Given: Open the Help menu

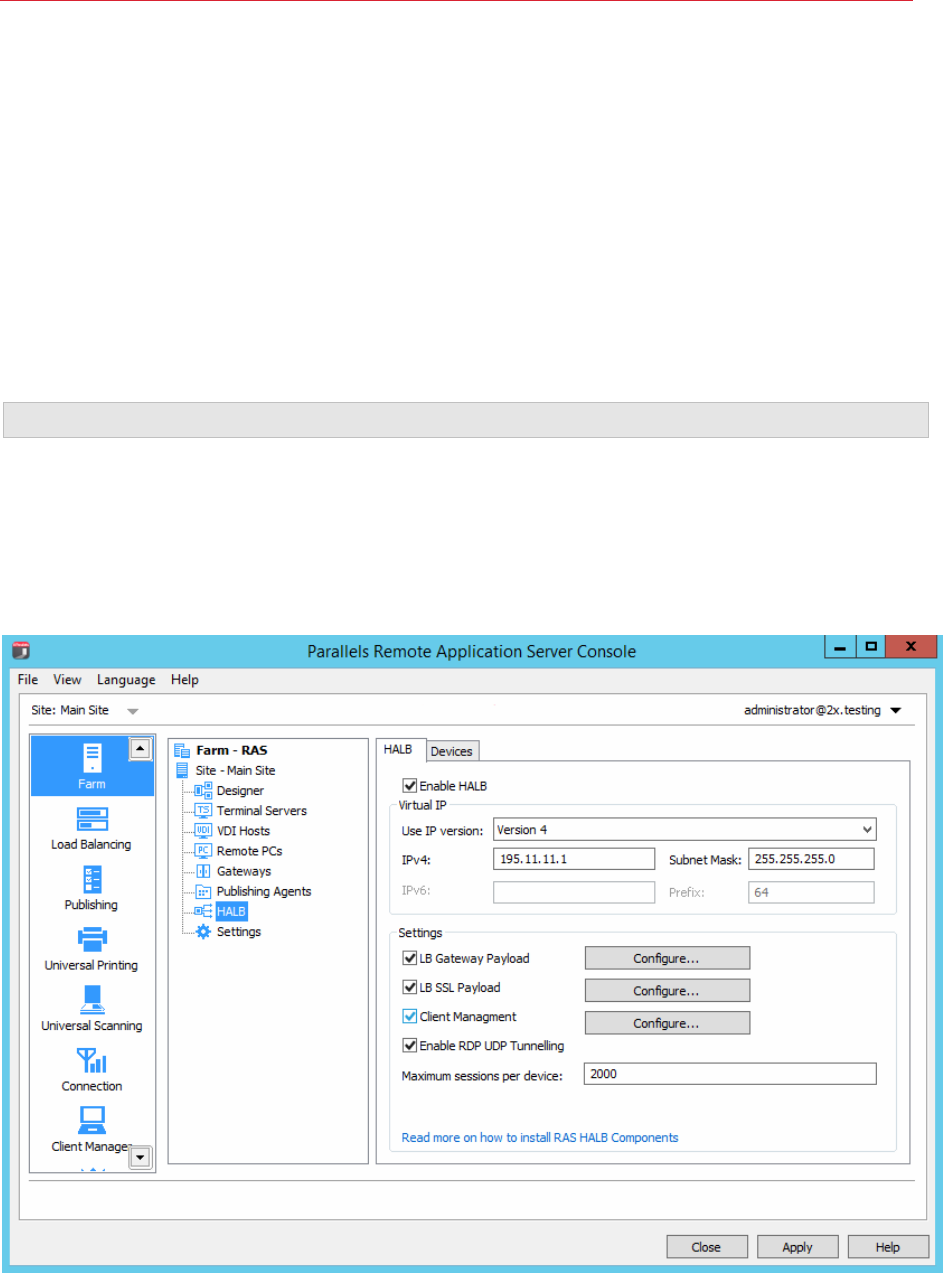Looking at the screenshot, I should 185,680.
